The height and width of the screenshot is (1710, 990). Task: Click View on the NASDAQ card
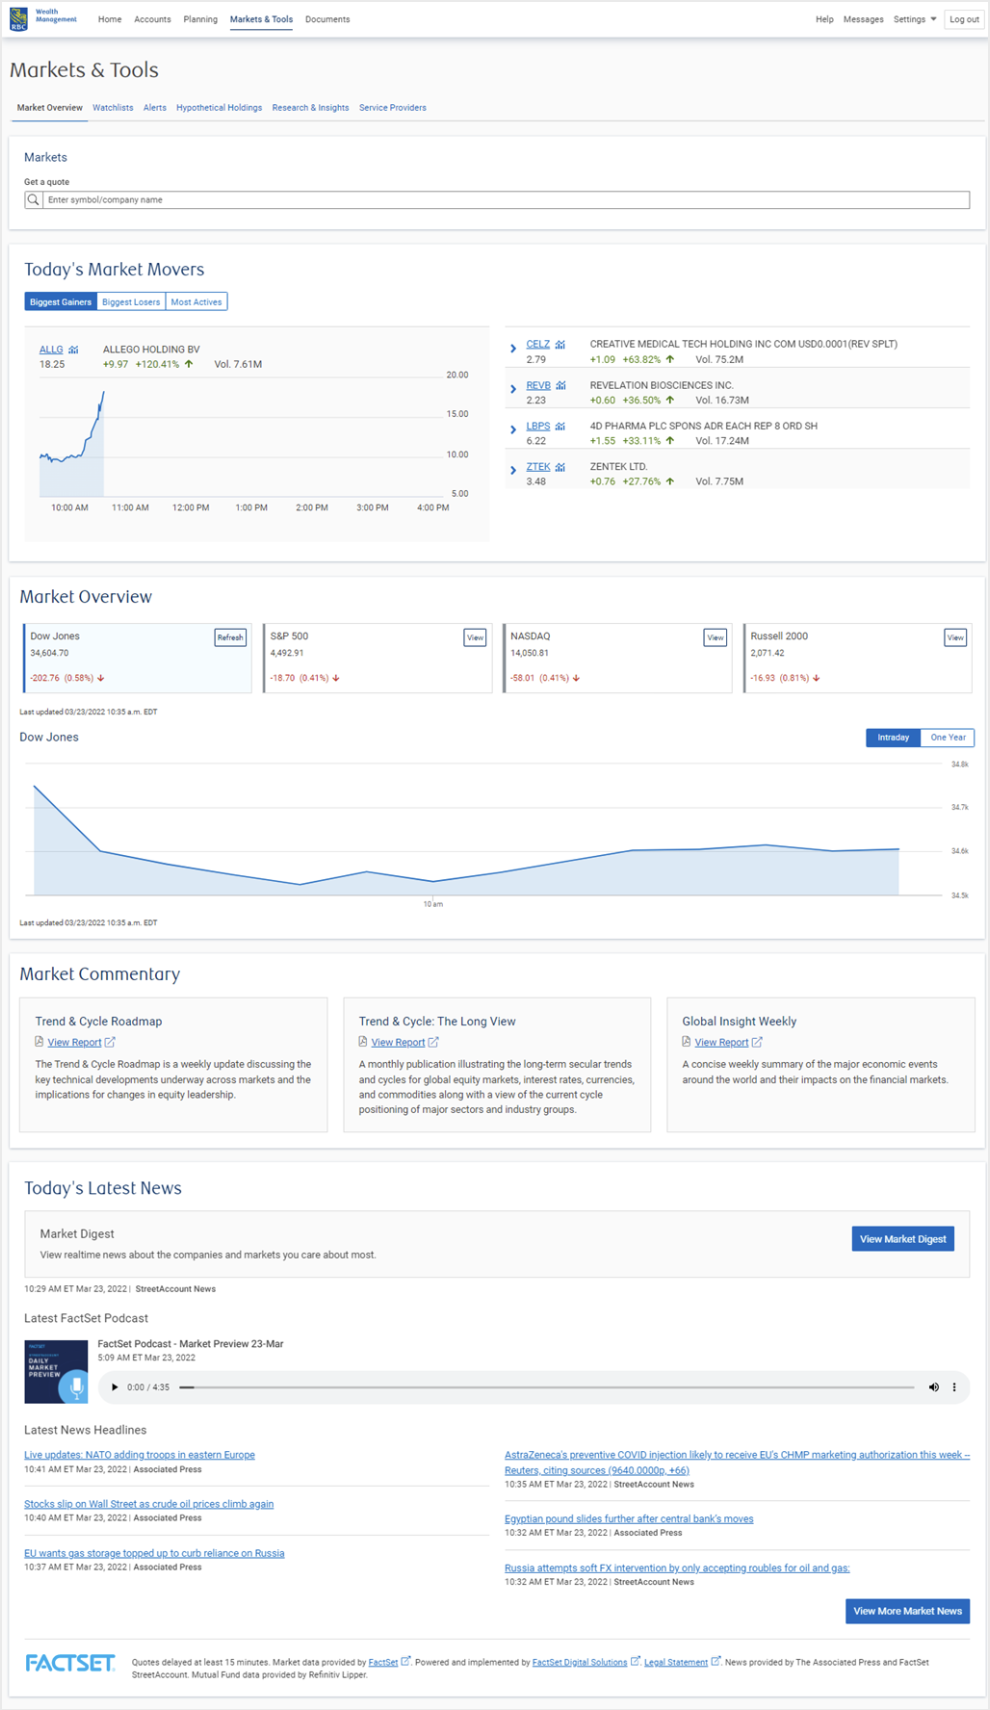715,638
